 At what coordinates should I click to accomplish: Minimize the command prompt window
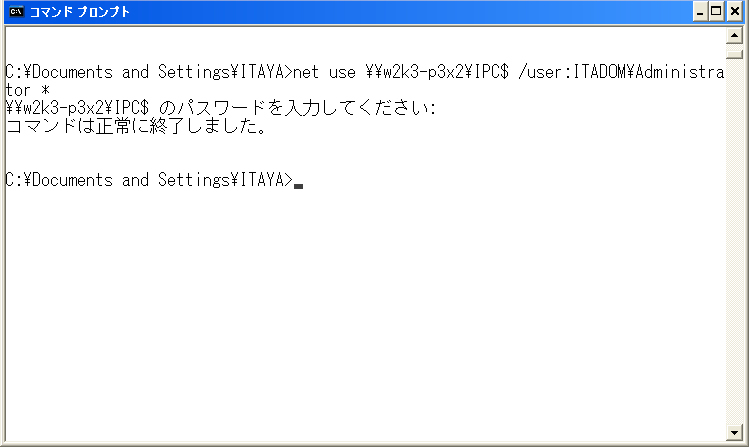tap(700, 11)
